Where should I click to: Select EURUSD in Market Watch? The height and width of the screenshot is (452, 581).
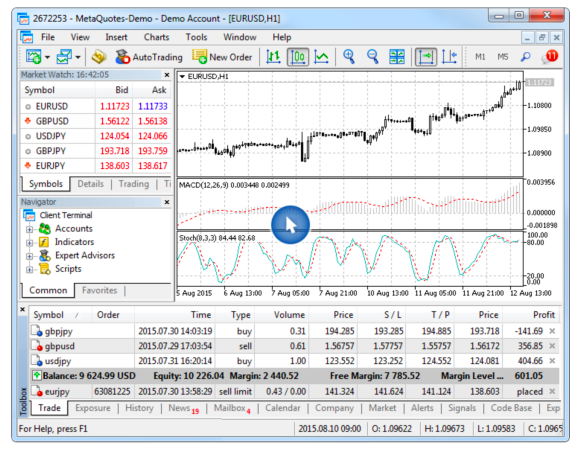(96, 106)
